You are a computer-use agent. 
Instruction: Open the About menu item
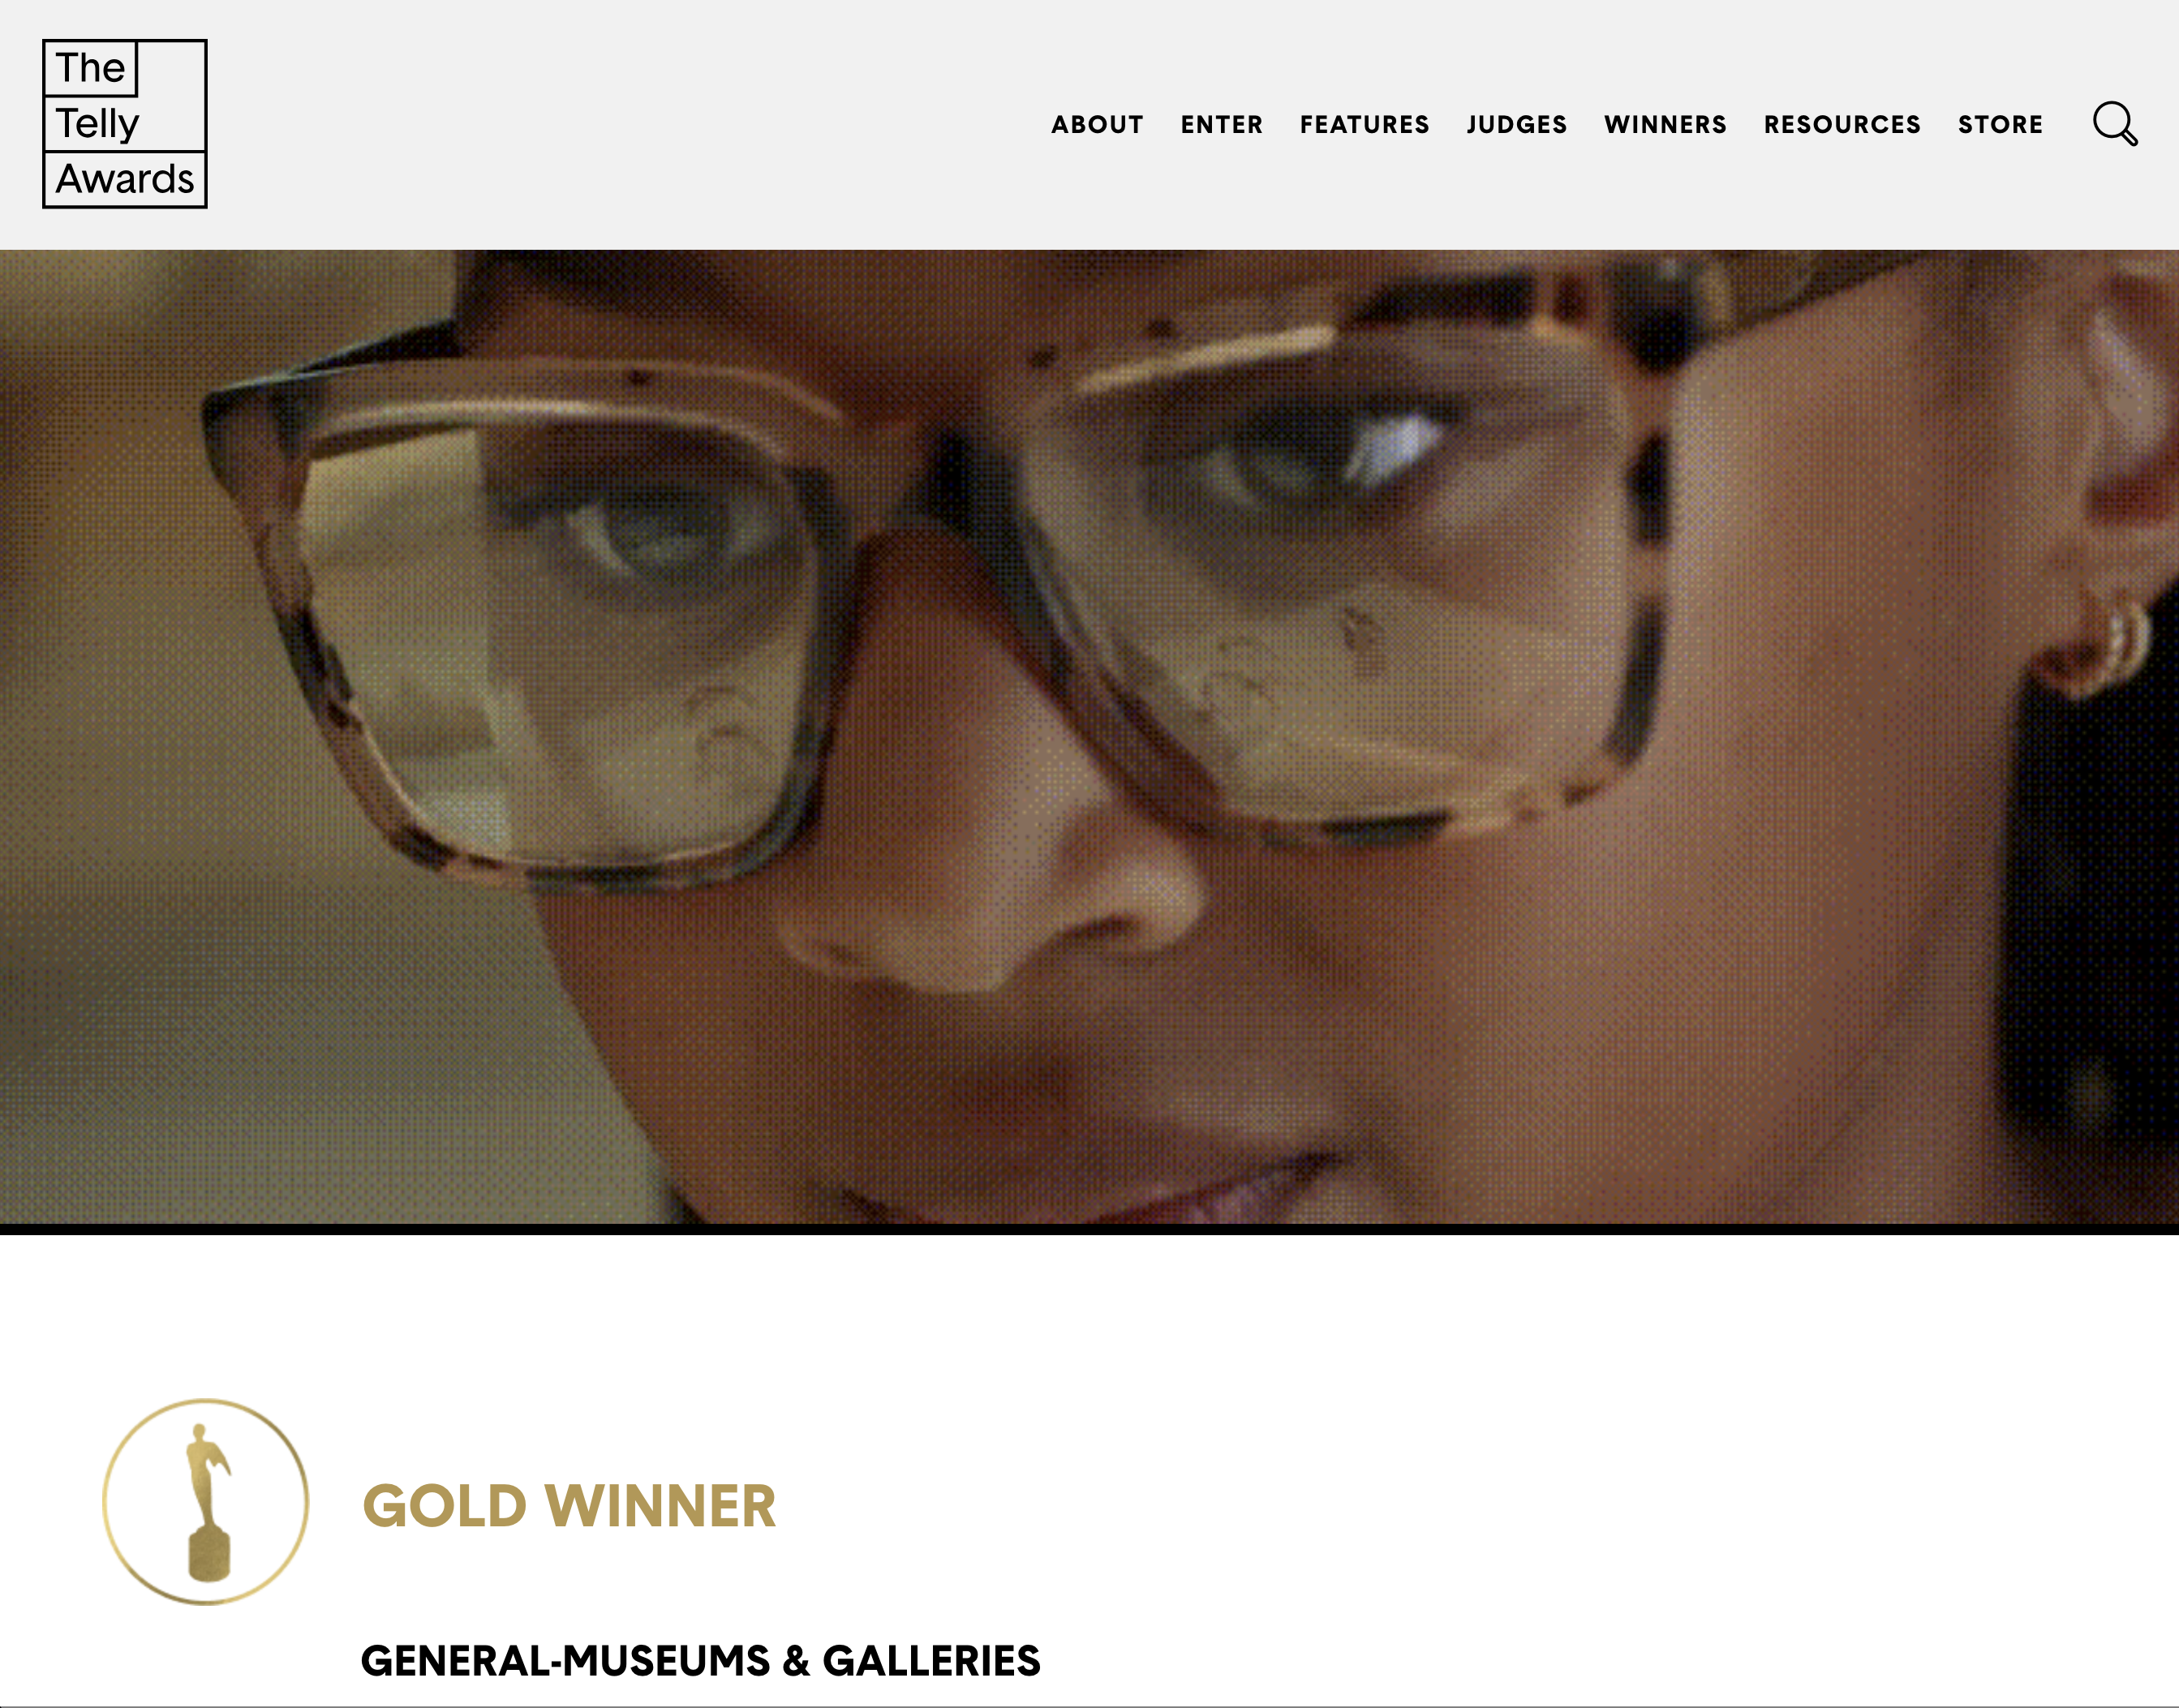pos(1097,125)
